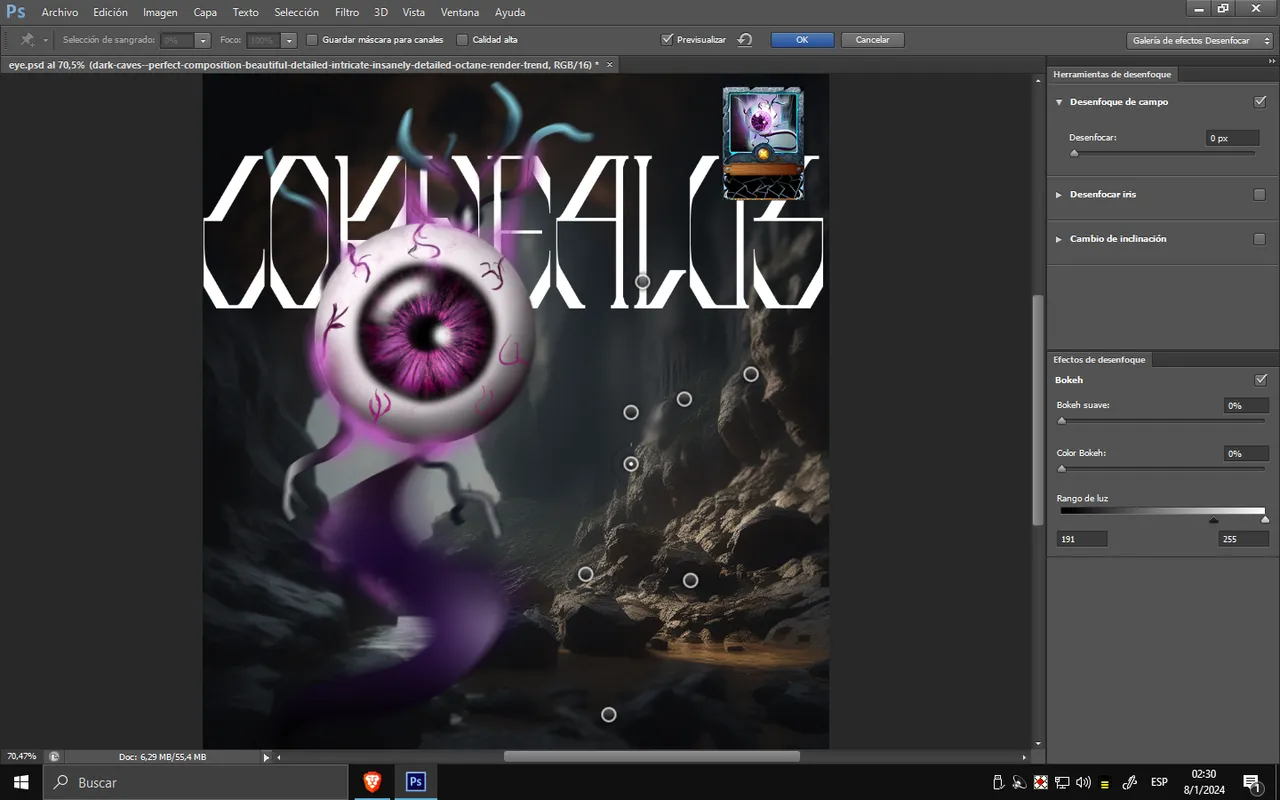Open the Edición menu
The height and width of the screenshot is (800, 1280).
[x=110, y=13]
